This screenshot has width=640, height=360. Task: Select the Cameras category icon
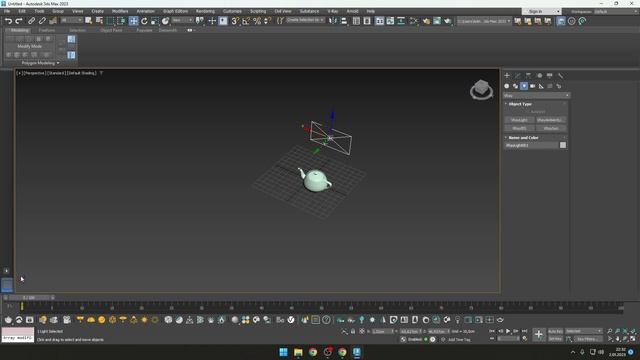point(533,86)
